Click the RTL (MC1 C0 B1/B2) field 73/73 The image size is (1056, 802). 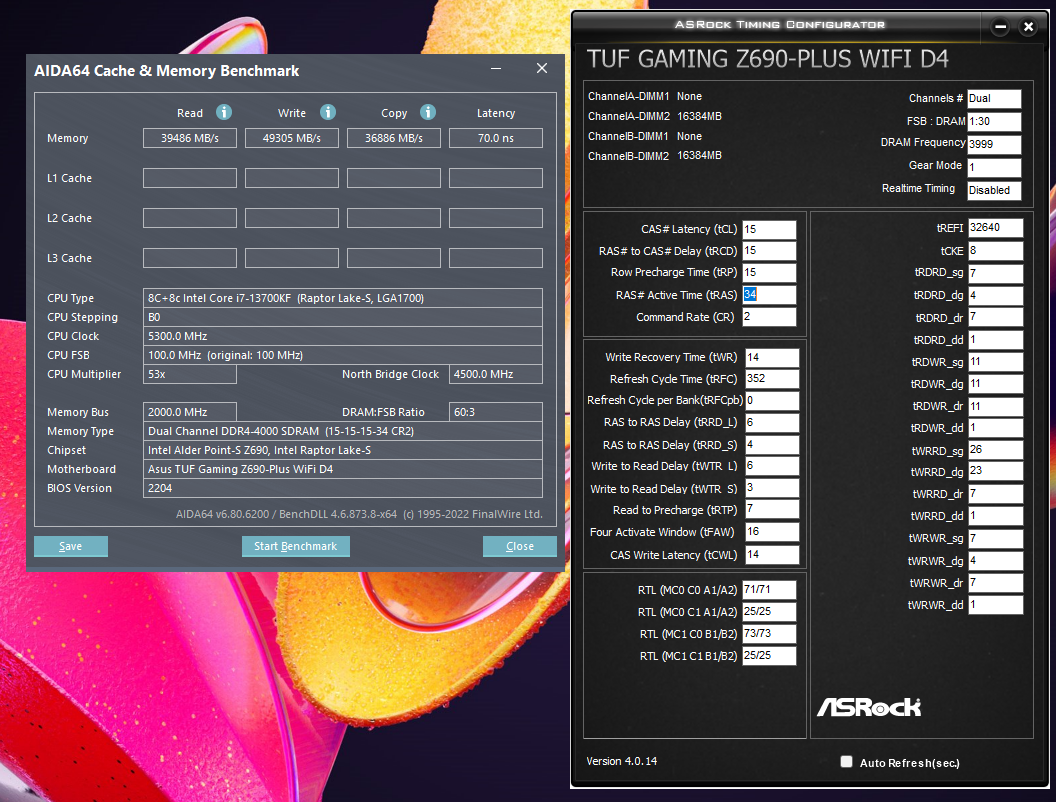[x=769, y=634]
